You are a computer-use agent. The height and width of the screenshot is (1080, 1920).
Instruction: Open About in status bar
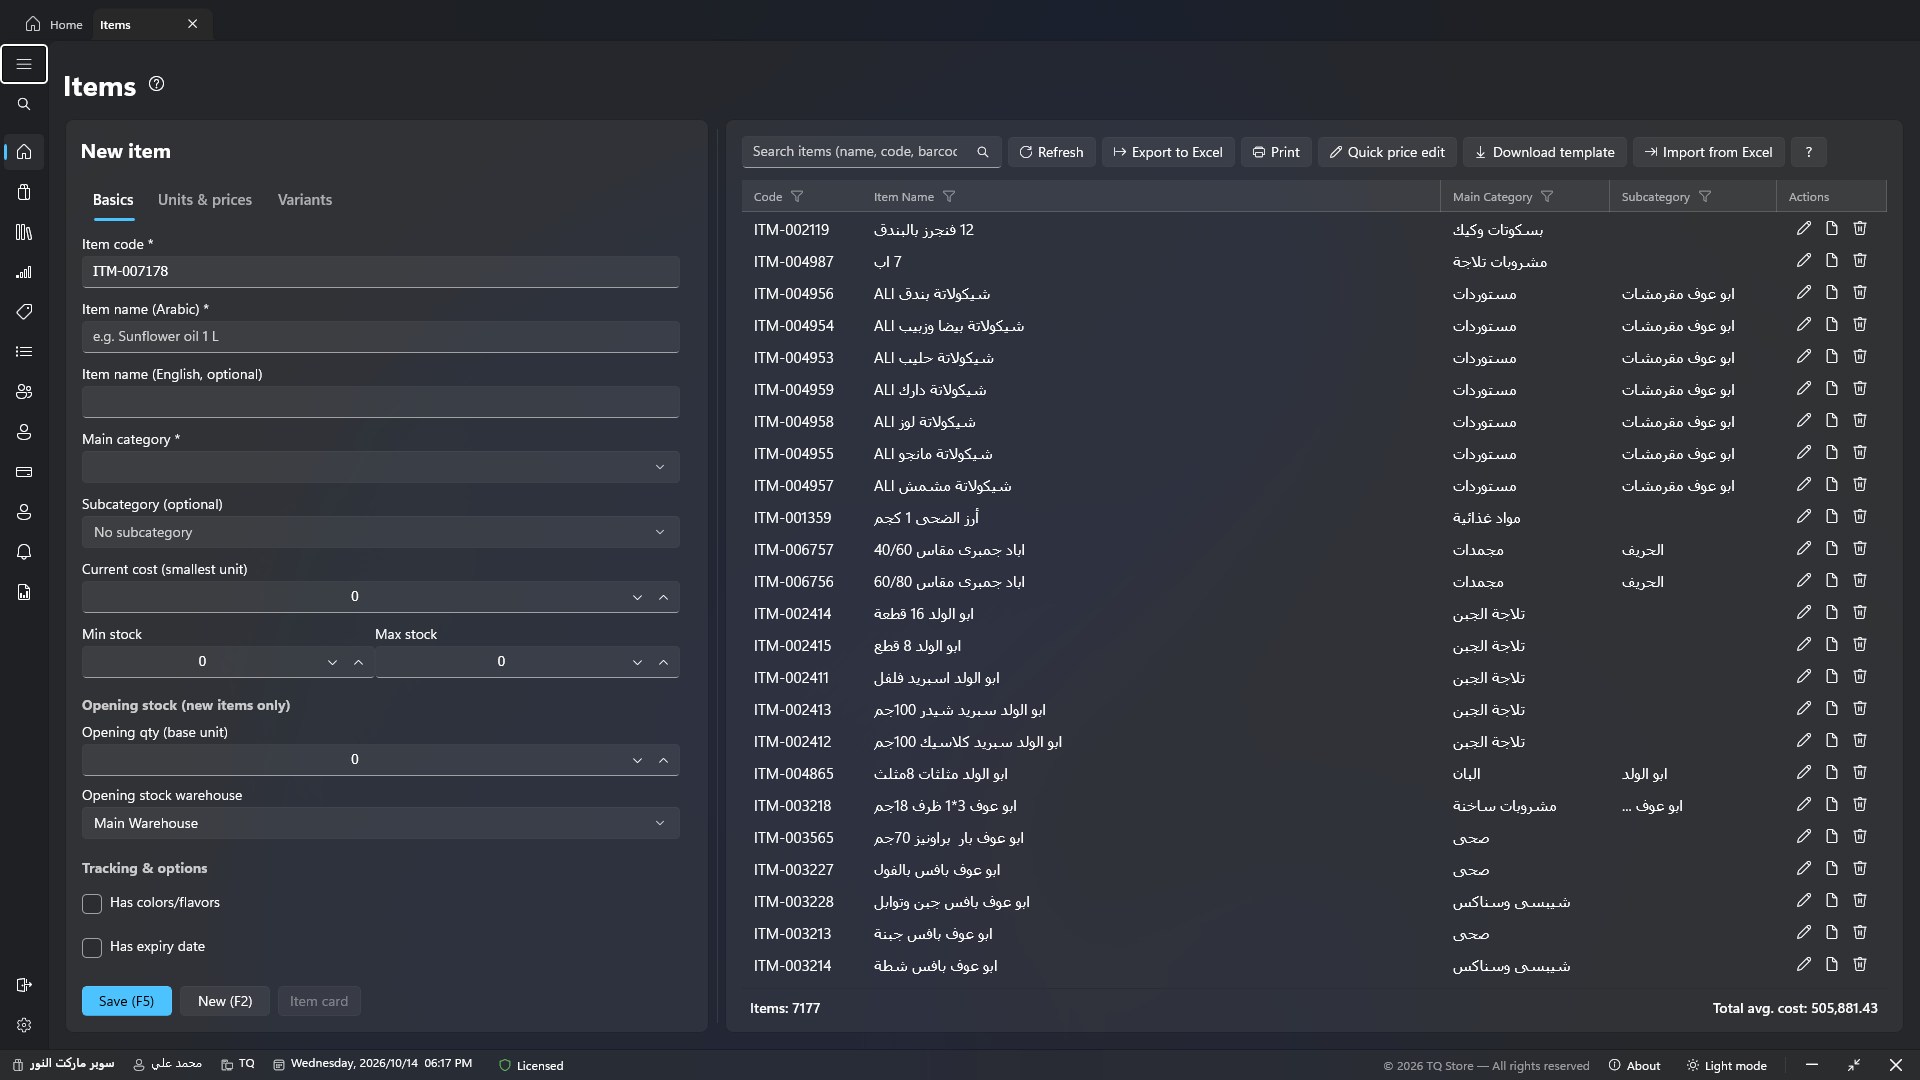pyautogui.click(x=1634, y=1066)
